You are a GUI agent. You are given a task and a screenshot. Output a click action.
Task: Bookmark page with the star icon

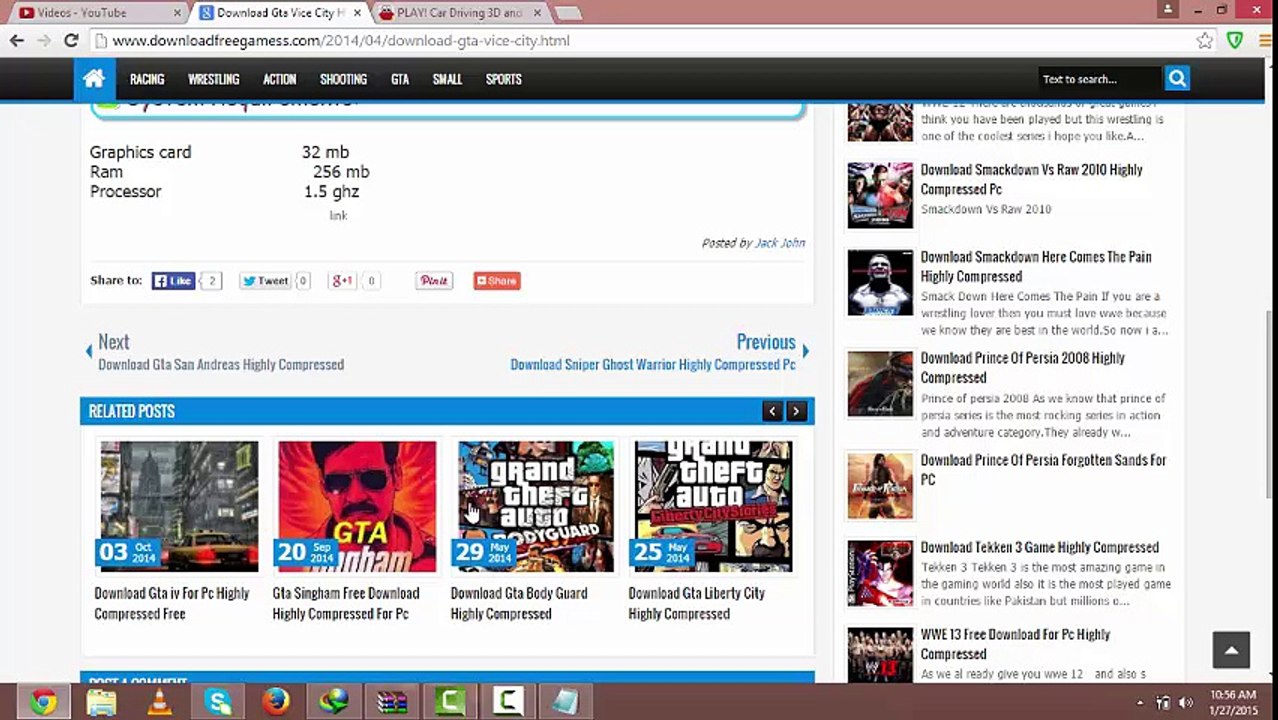tap(1205, 41)
